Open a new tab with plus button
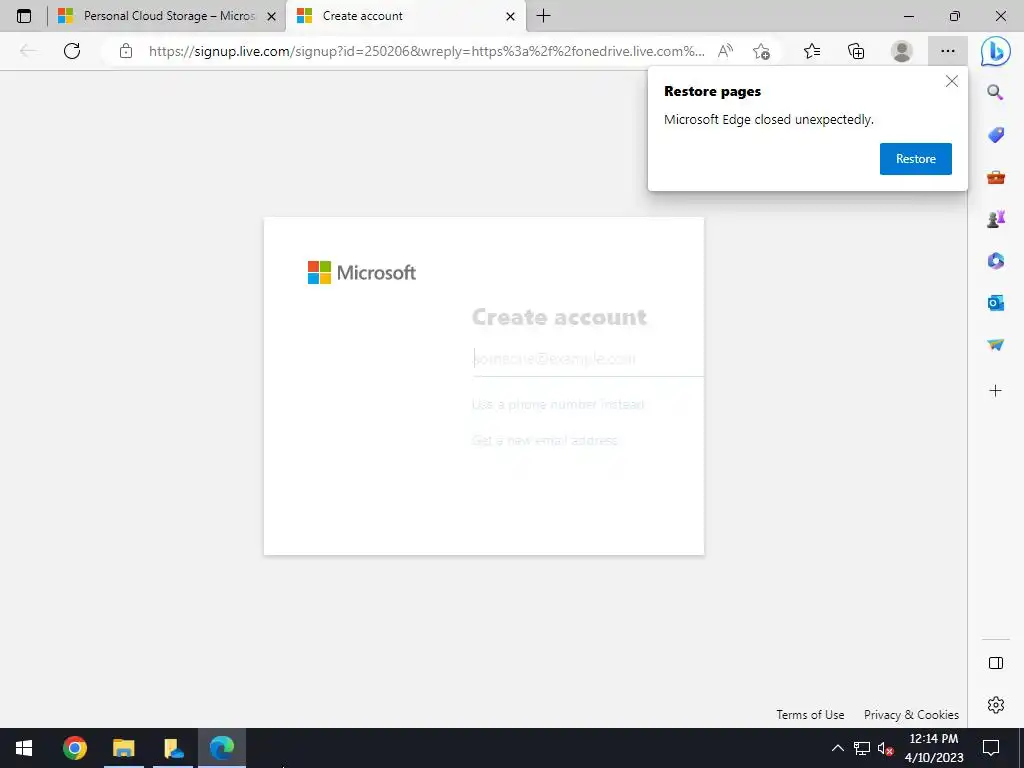This screenshot has width=1024, height=768. click(543, 16)
